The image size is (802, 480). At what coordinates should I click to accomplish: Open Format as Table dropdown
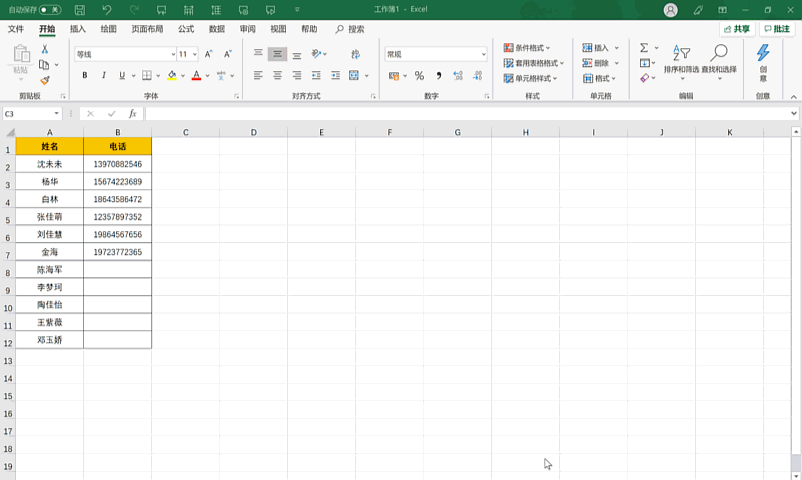[533, 63]
